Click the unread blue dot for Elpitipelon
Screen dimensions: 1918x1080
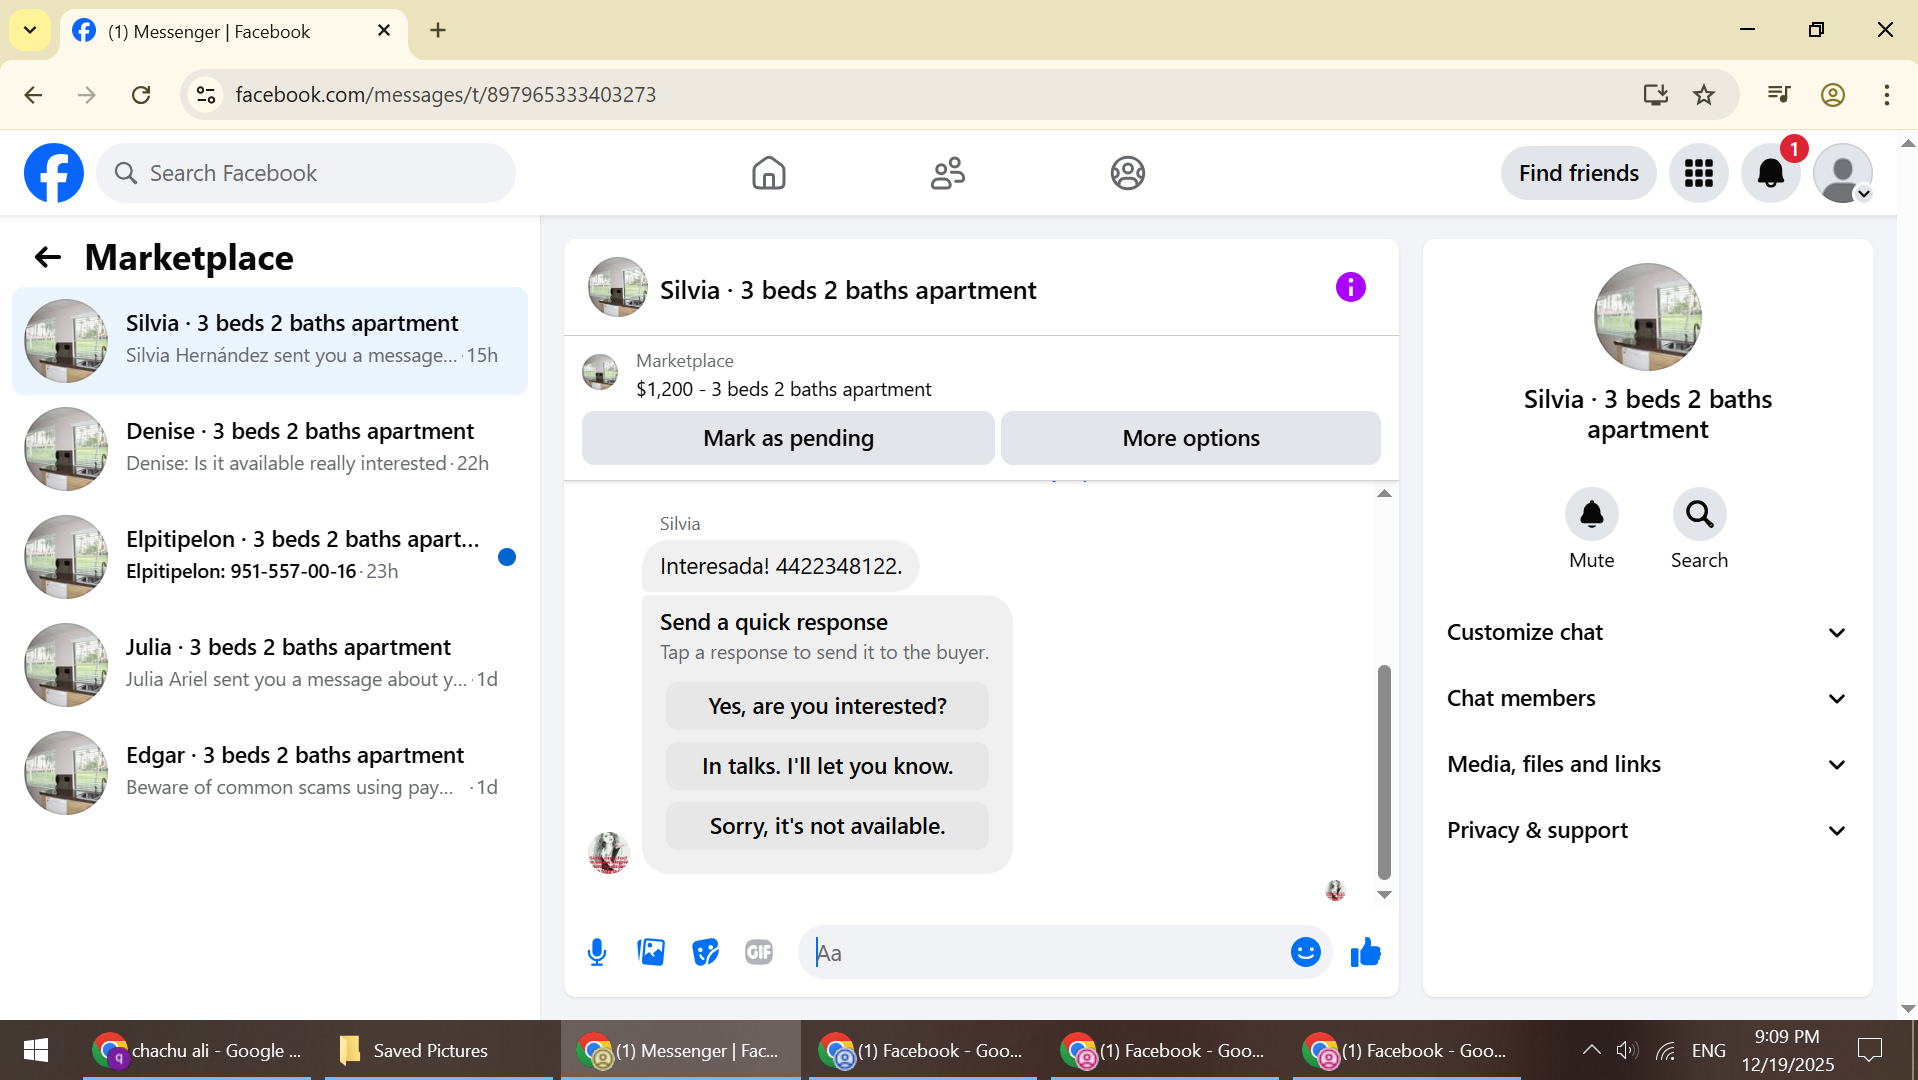507,557
